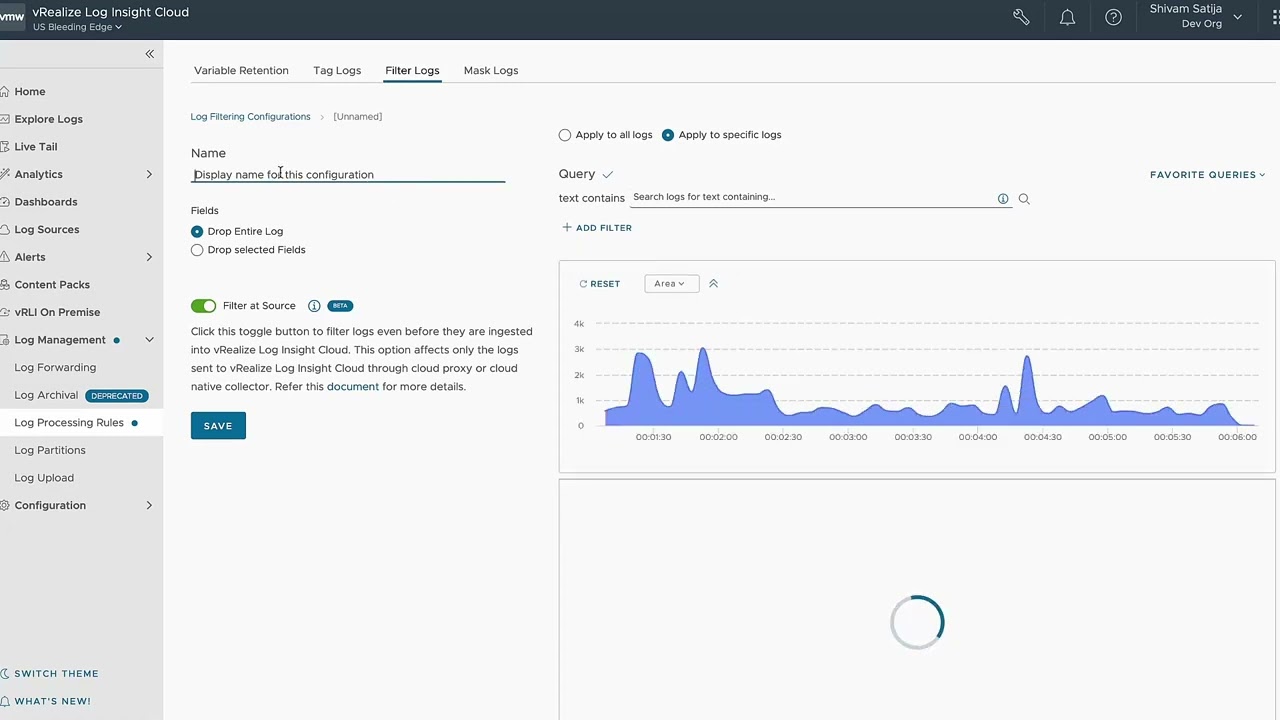Screen dimensions: 1280x720
Task: Click the What's New icon
Action: [x=5, y=701]
